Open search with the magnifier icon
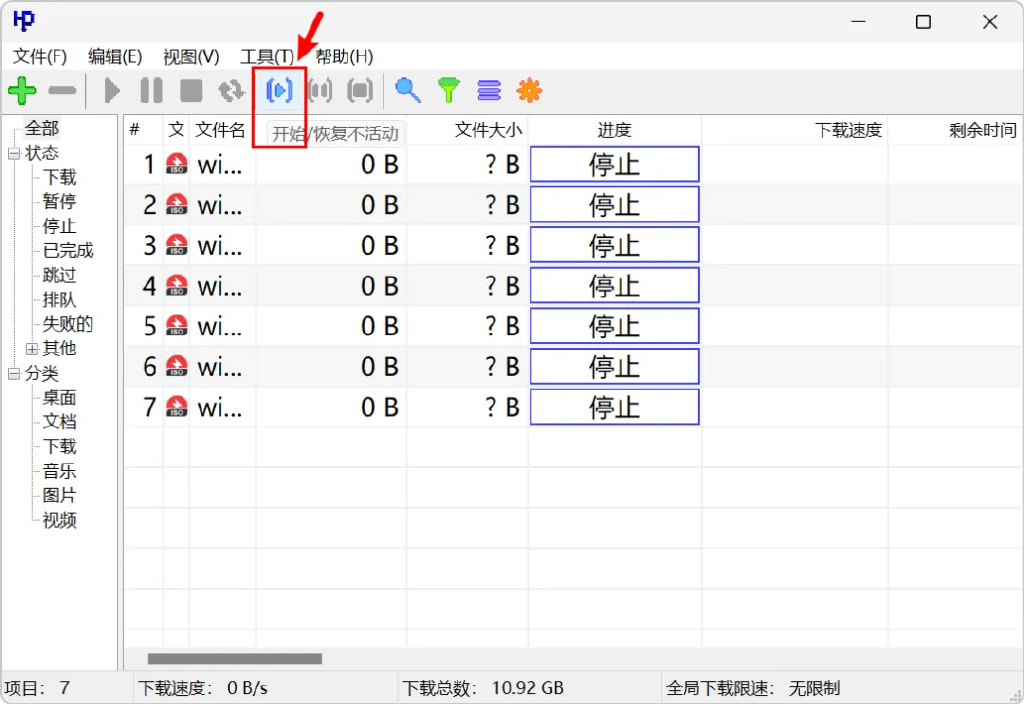The image size is (1024, 704). point(407,91)
